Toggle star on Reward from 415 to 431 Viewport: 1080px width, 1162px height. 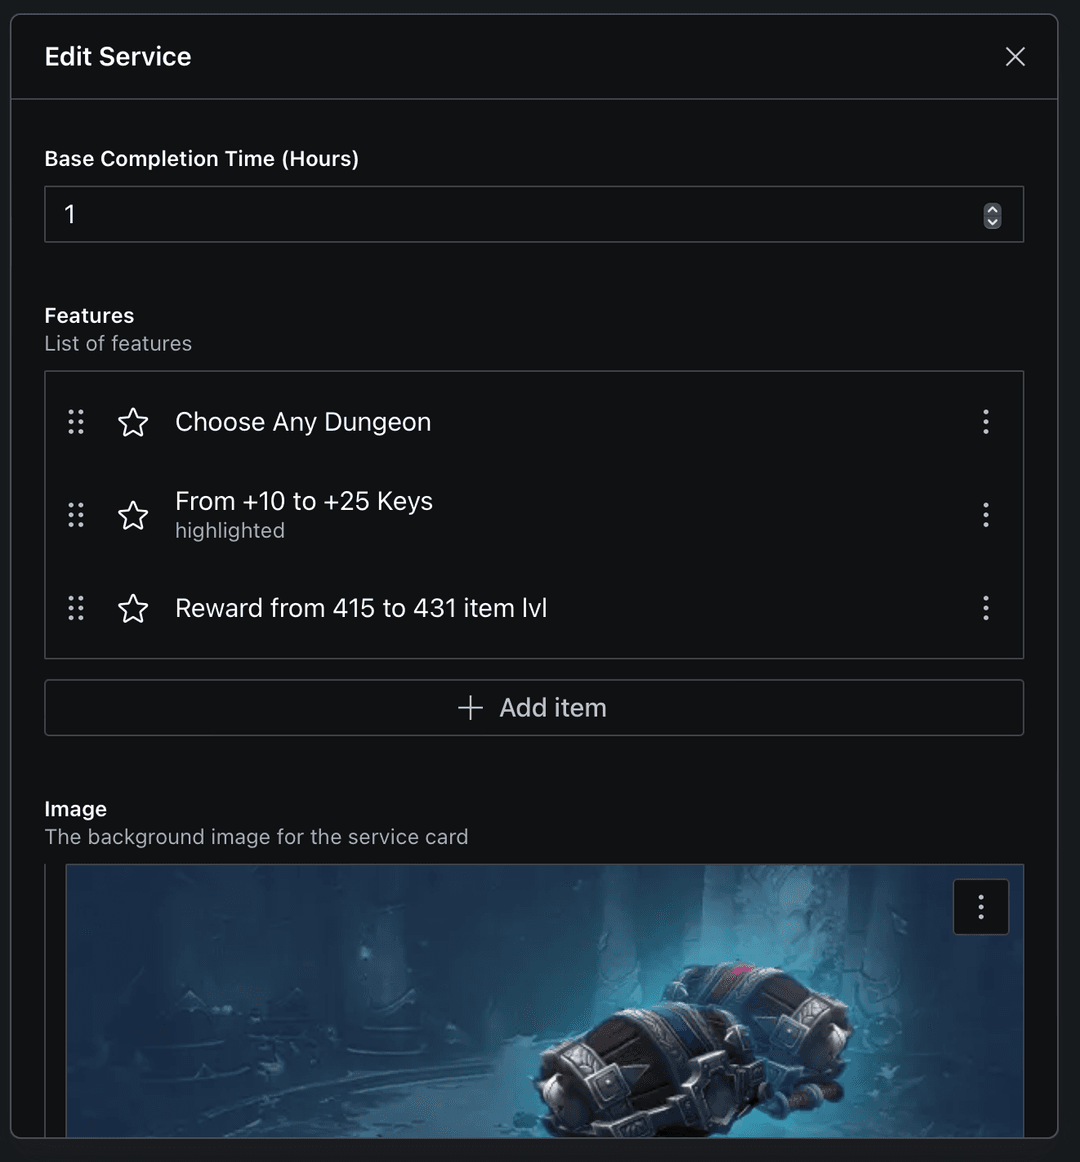tap(133, 608)
